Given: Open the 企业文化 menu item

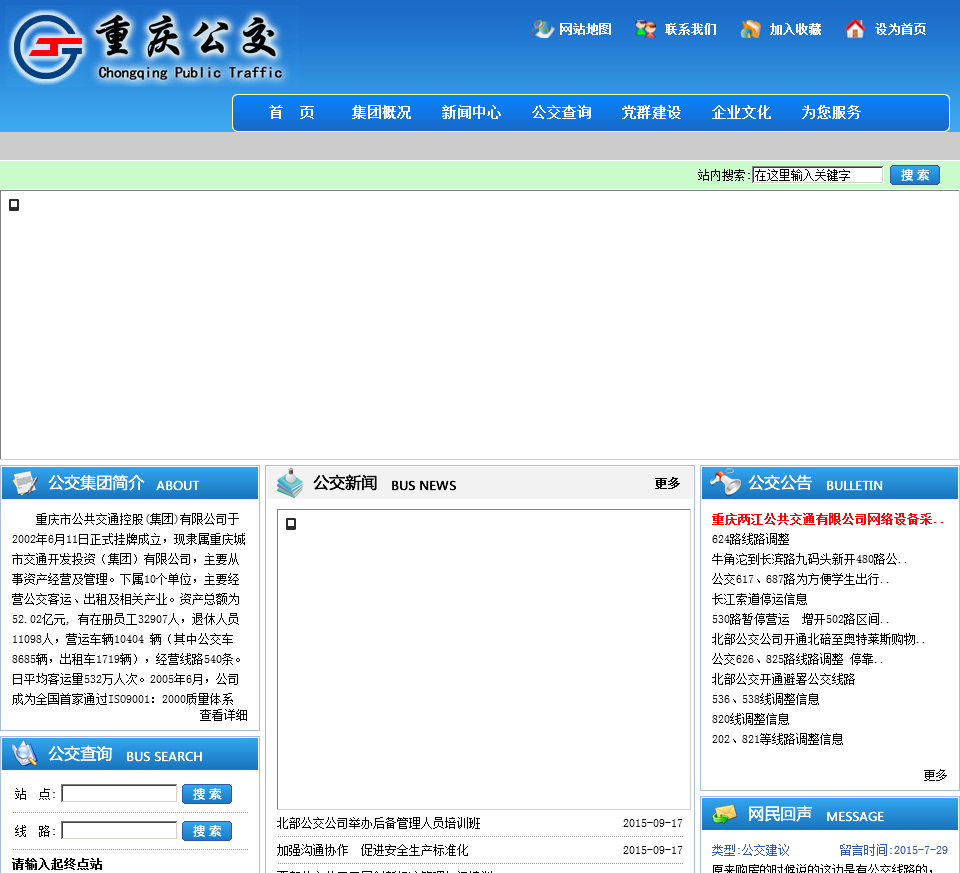Looking at the screenshot, I should pyautogui.click(x=741, y=113).
